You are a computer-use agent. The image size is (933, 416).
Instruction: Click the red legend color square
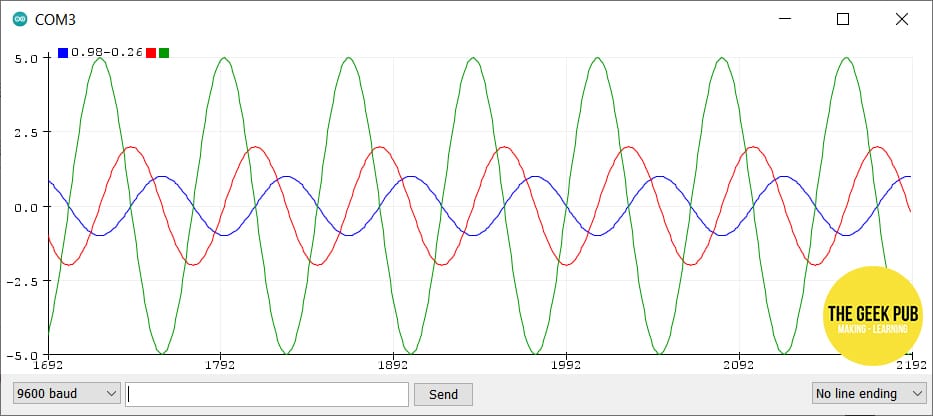coord(151,53)
